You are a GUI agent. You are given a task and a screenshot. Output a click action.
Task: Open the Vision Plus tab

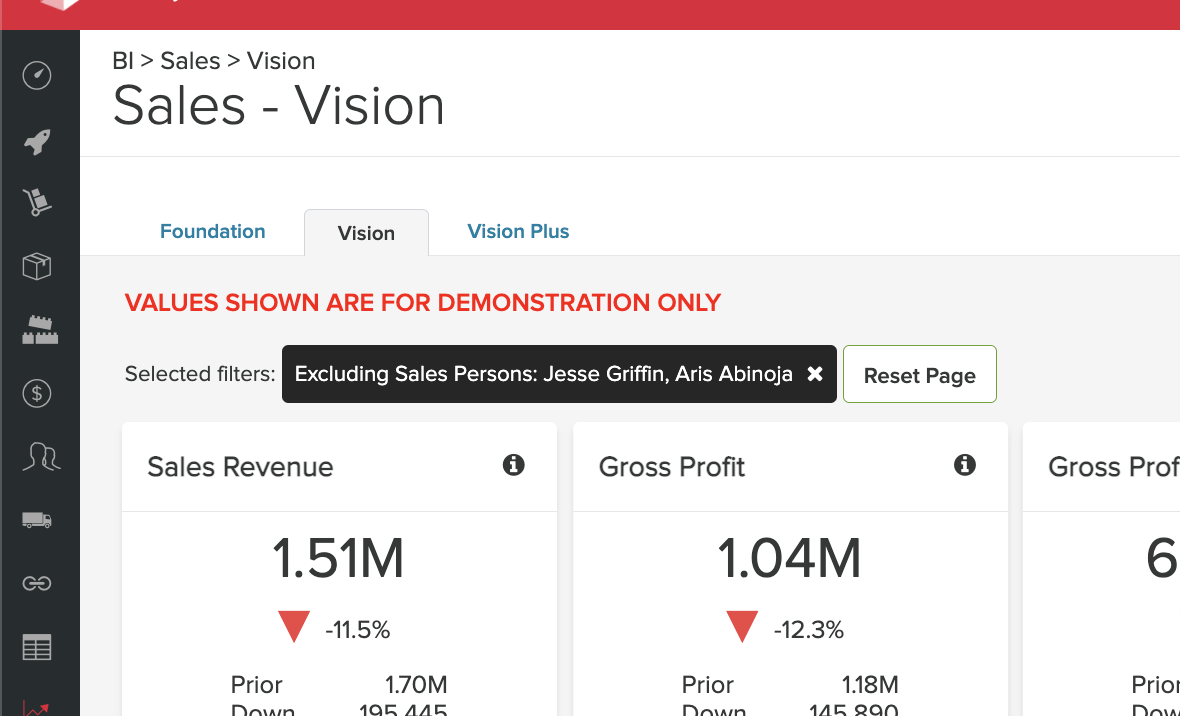(x=518, y=231)
